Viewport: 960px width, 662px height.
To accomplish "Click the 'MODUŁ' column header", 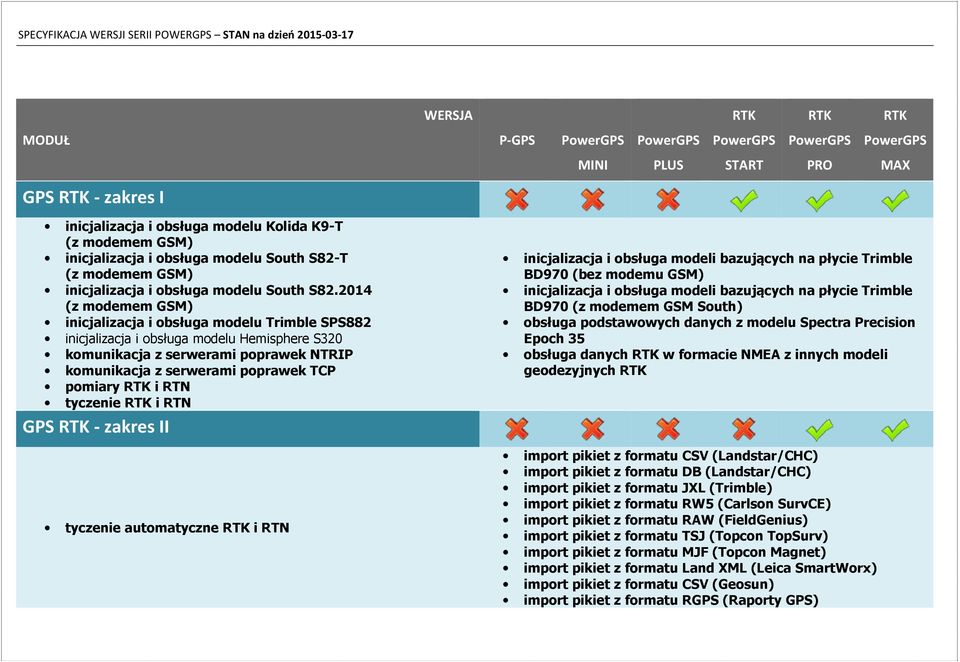I will tap(46, 140).
